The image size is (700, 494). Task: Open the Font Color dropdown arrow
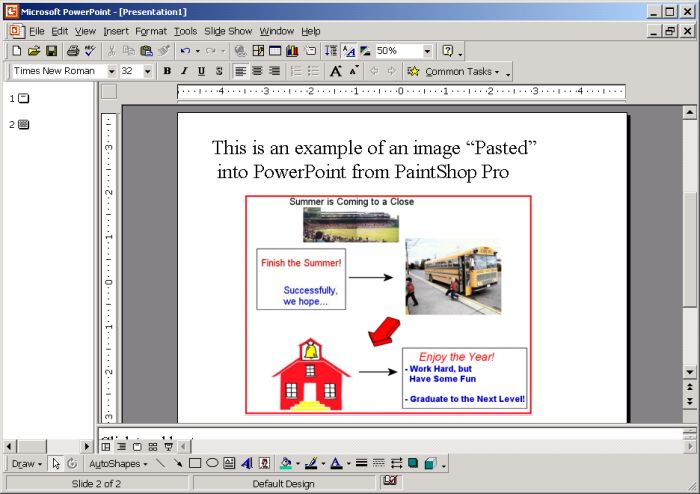348,464
